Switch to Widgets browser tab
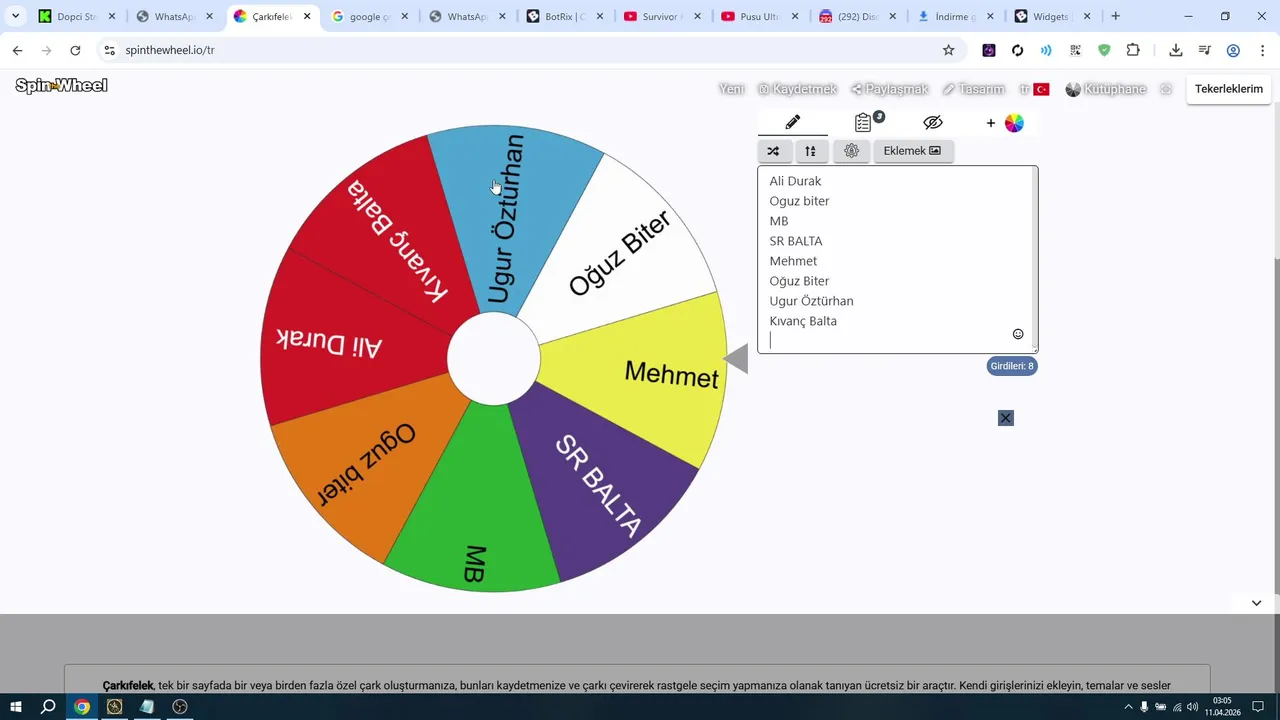The height and width of the screenshot is (720, 1280). 1052,17
